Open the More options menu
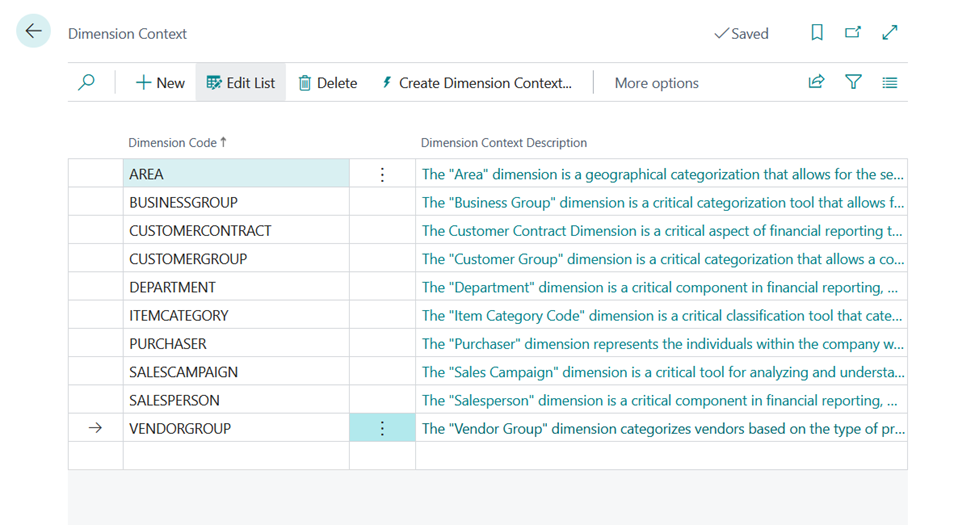Screen dimensions: 975x525 tap(656, 83)
